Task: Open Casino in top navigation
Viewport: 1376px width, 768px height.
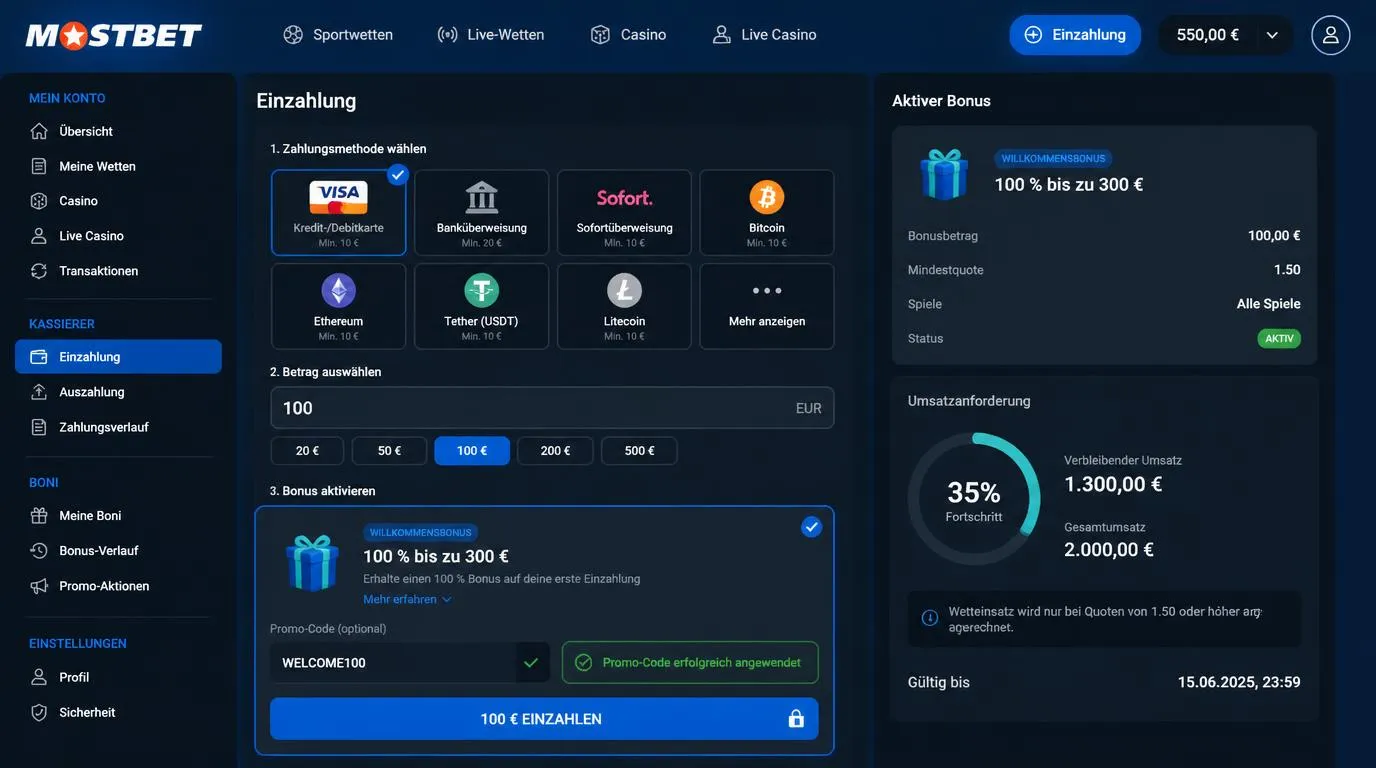Action: (628, 35)
